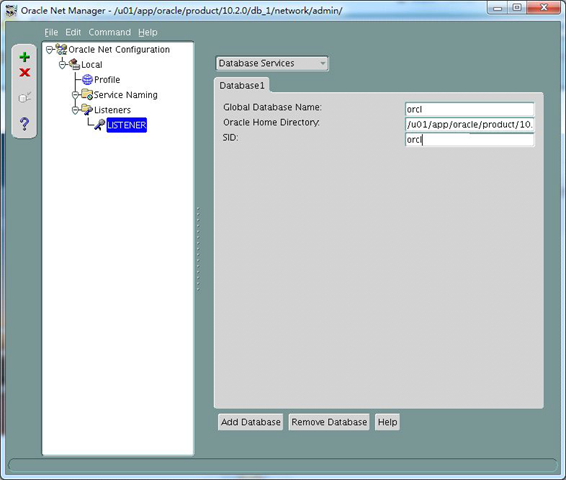Click the Oracle Net Manager title bar icon

click(11, 10)
